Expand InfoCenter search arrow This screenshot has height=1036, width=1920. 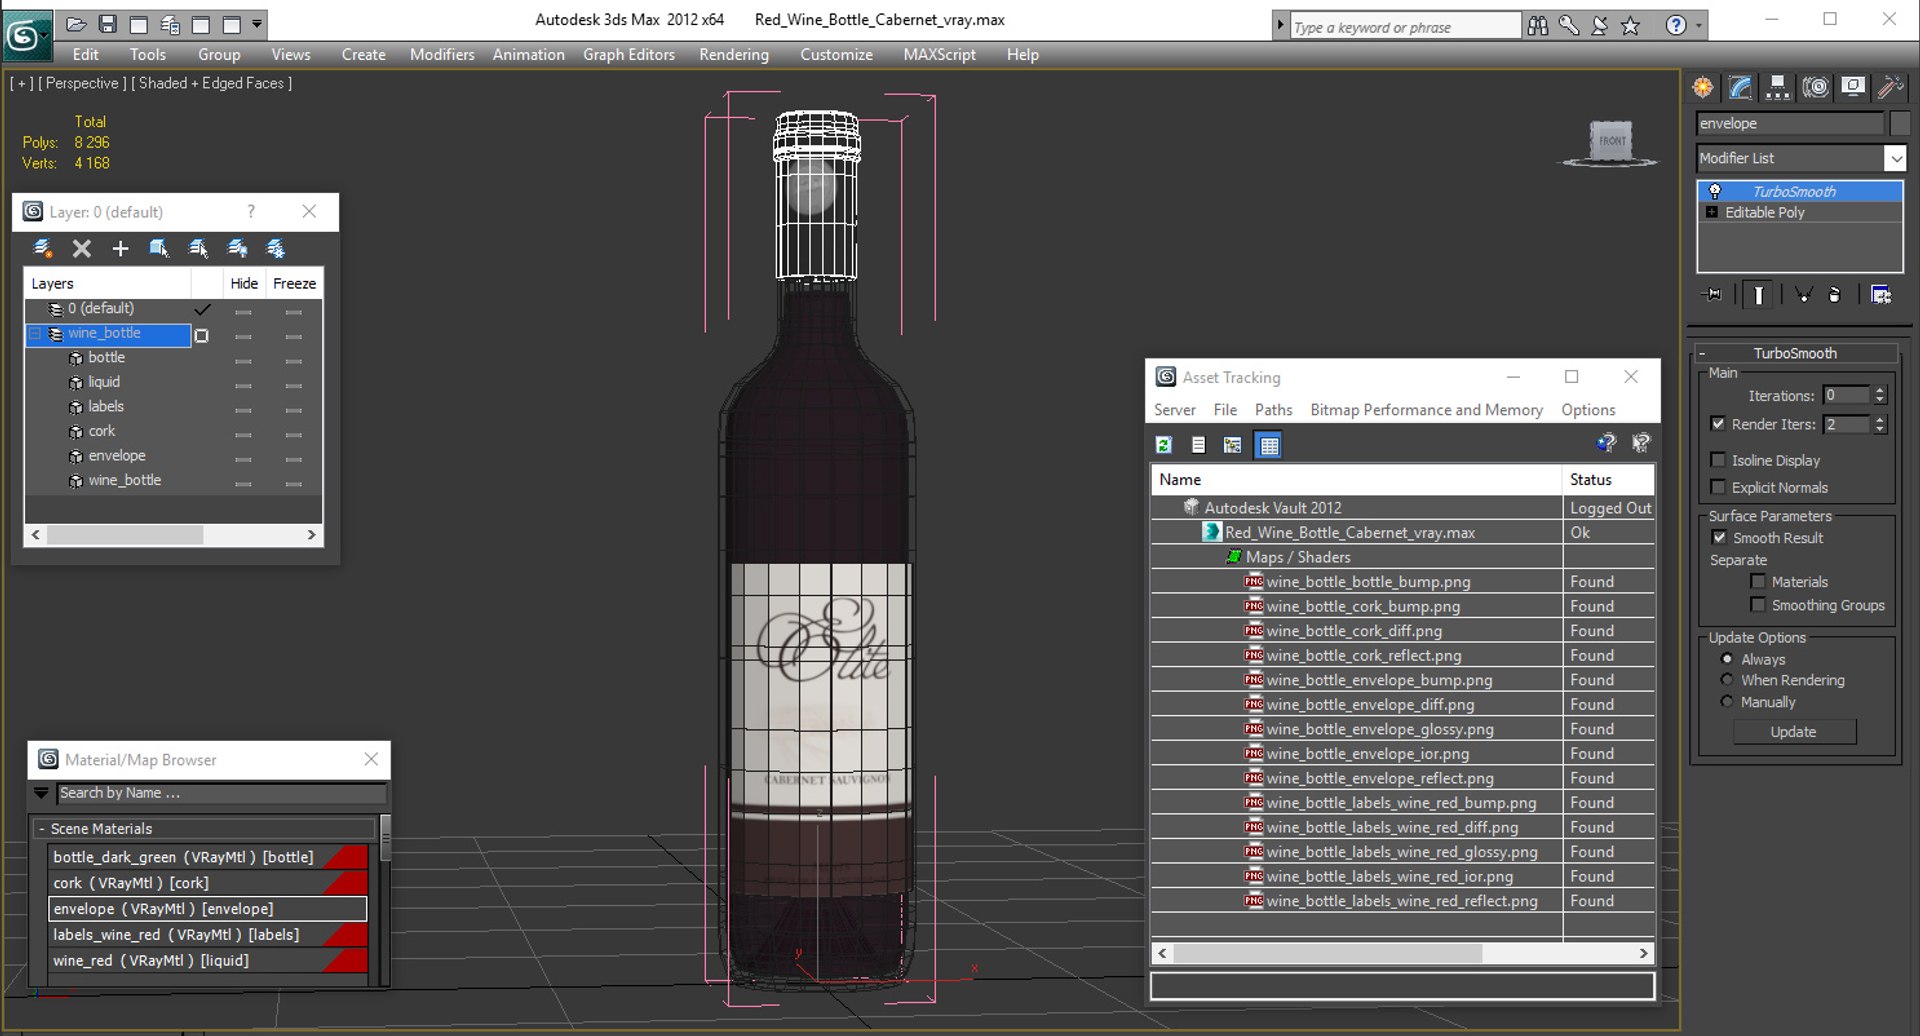[x=1280, y=26]
